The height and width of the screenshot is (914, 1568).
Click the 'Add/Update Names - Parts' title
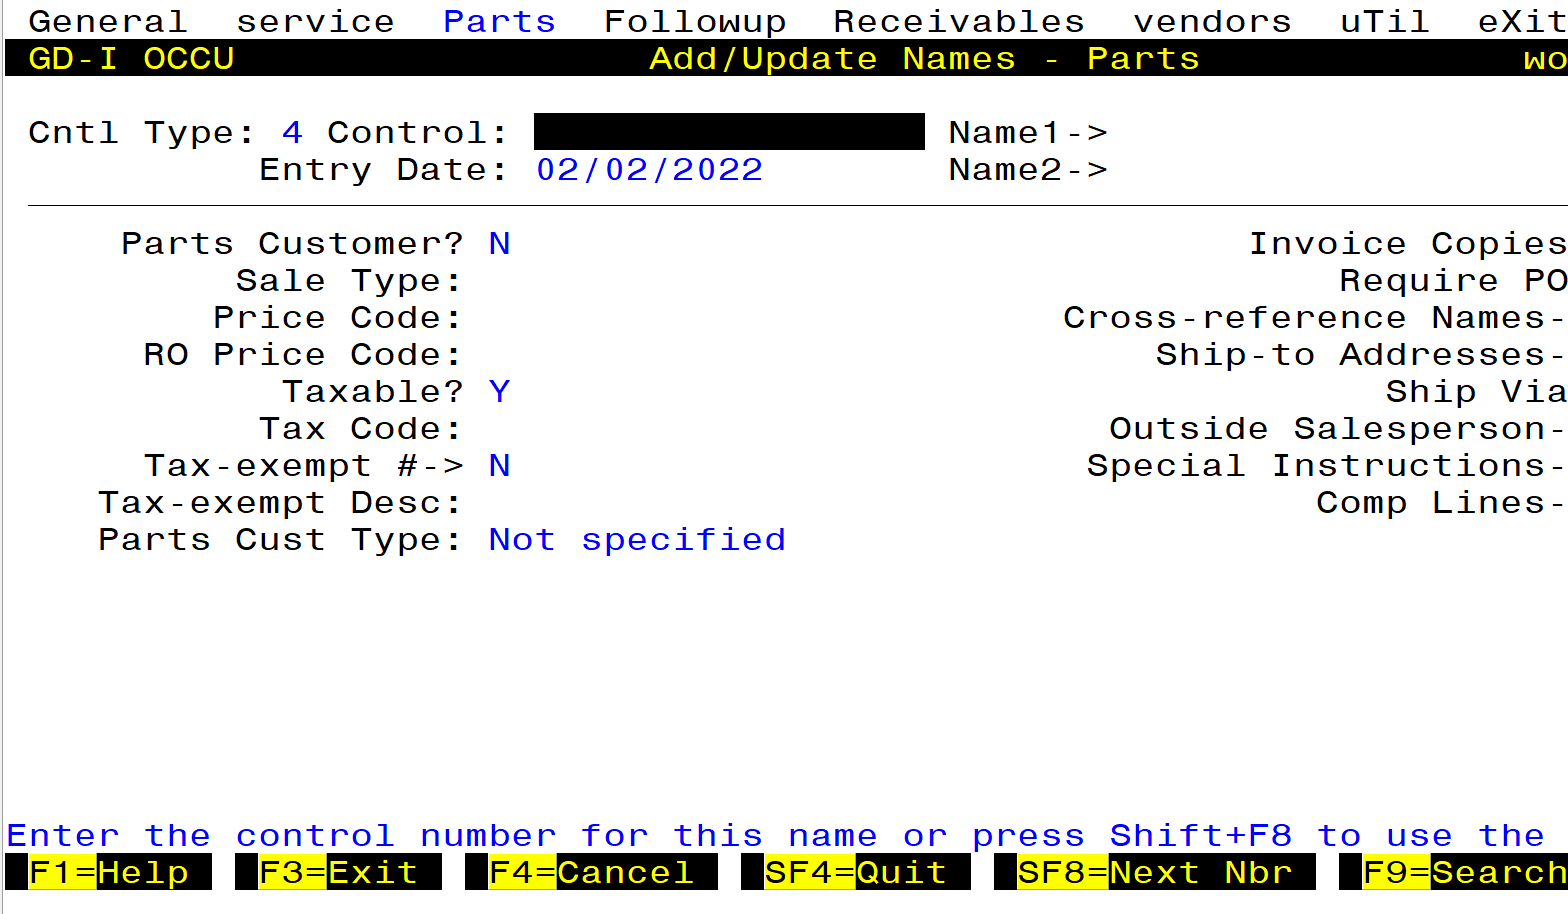point(924,58)
